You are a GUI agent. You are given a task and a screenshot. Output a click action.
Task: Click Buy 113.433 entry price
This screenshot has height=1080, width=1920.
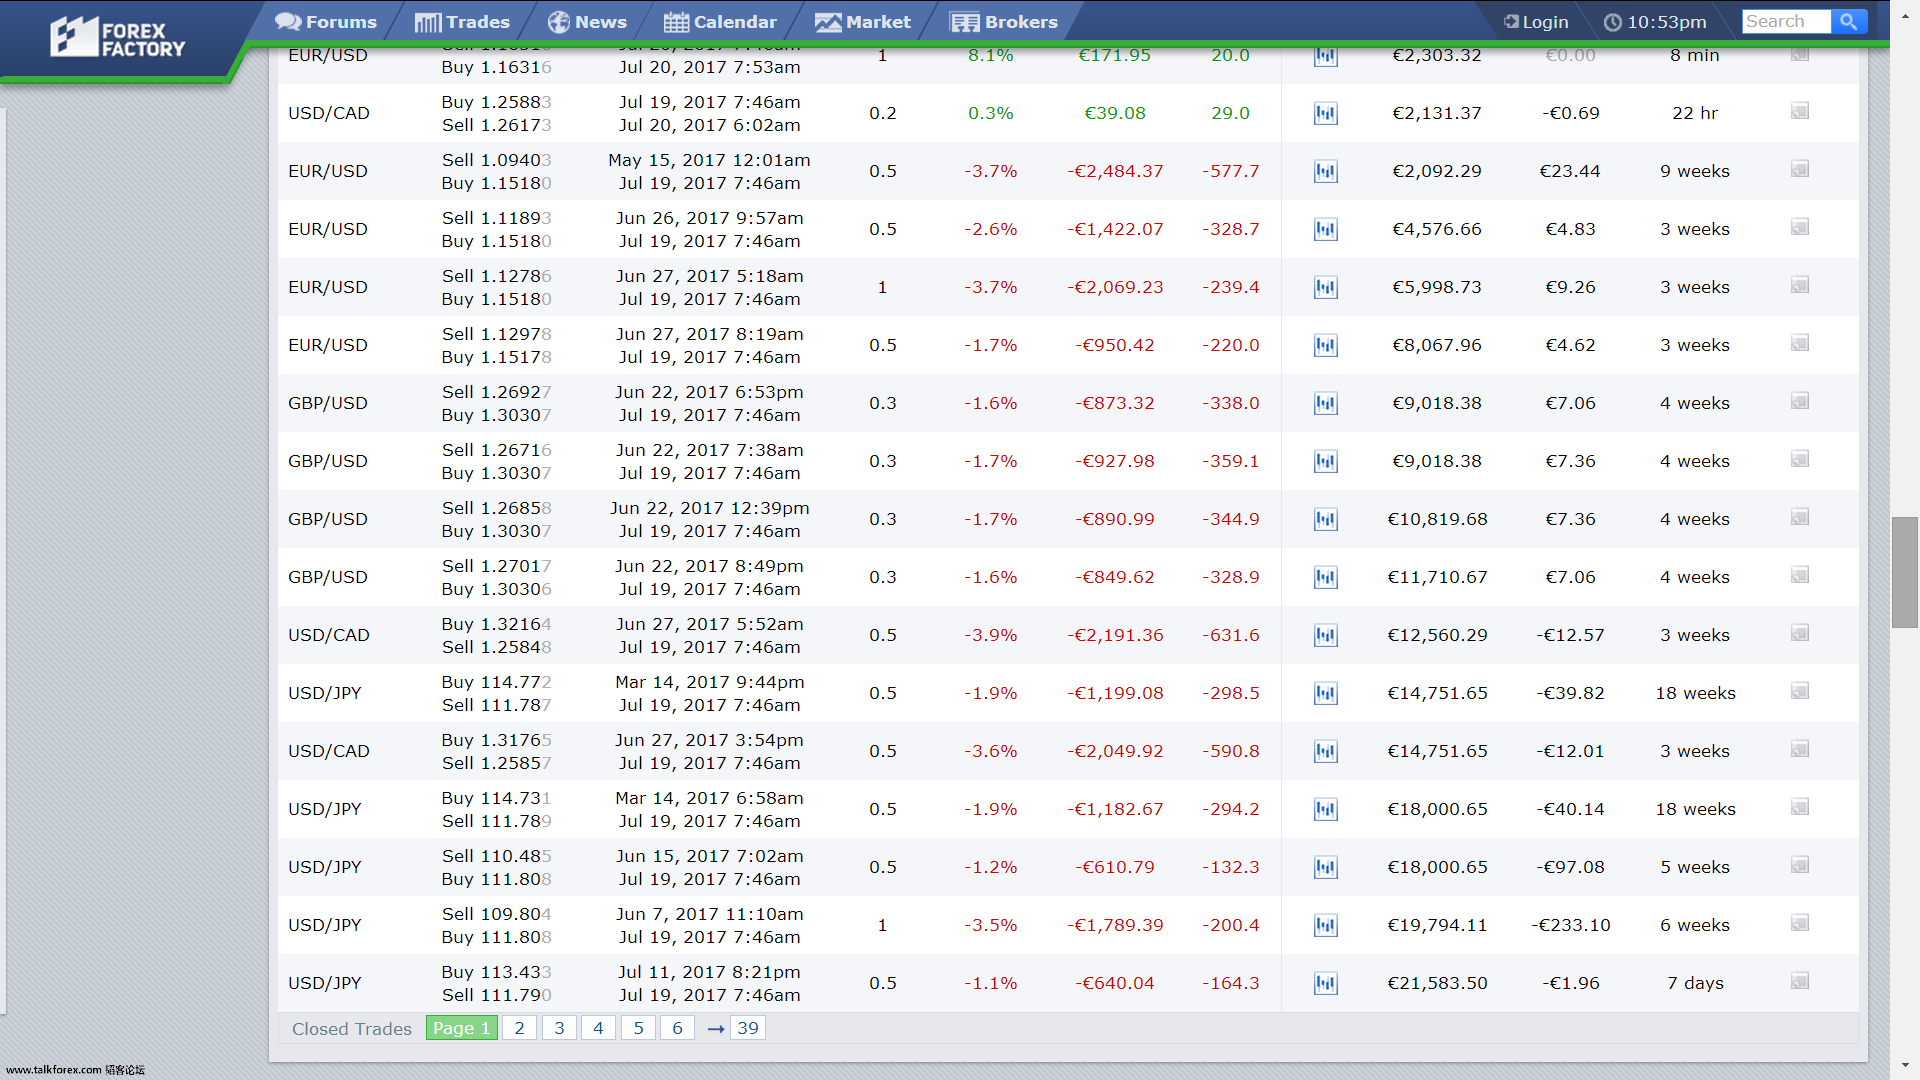point(497,972)
